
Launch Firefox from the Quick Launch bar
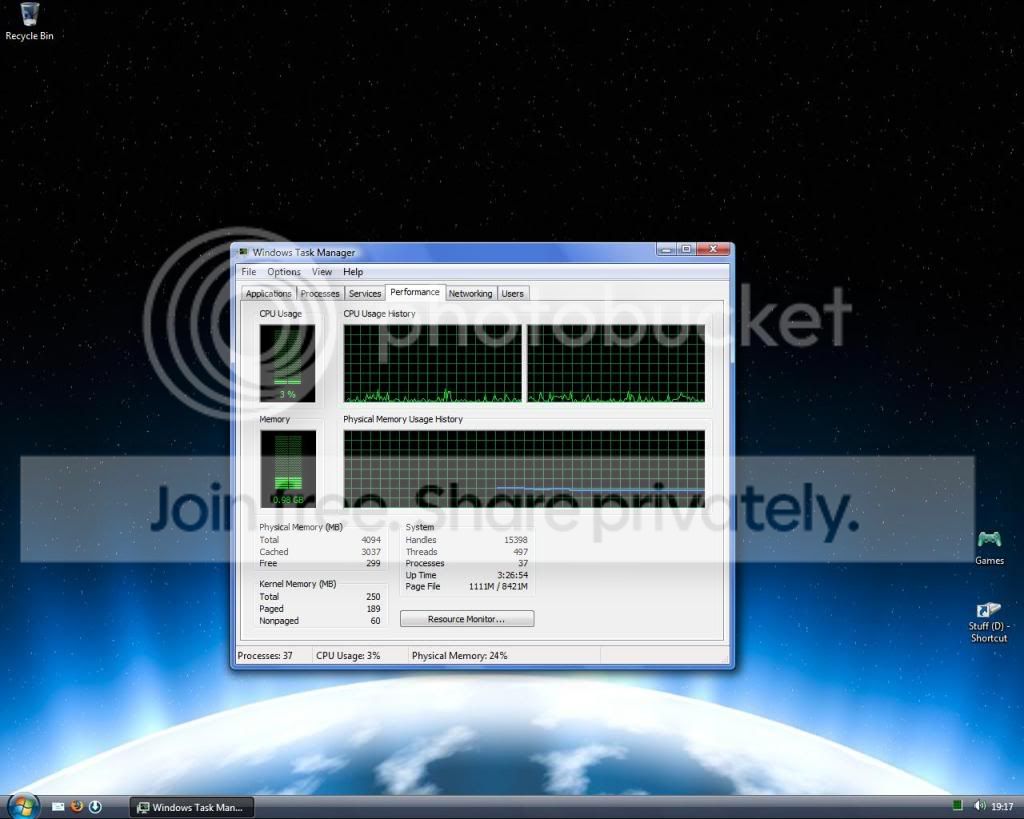click(x=76, y=806)
